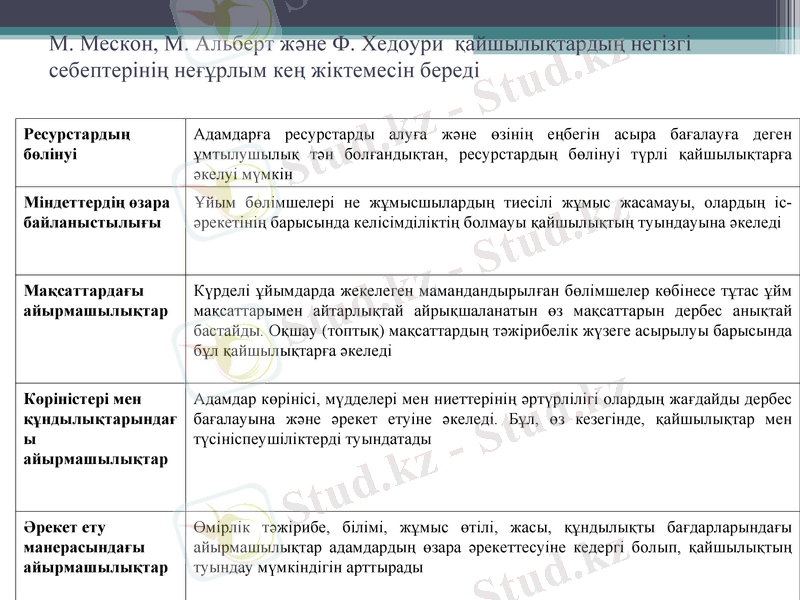Click the 'Әрекет ету манерасындағы айырмашылықтар' cell
Viewport: 800px width, 600px height.
click(x=95, y=548)
